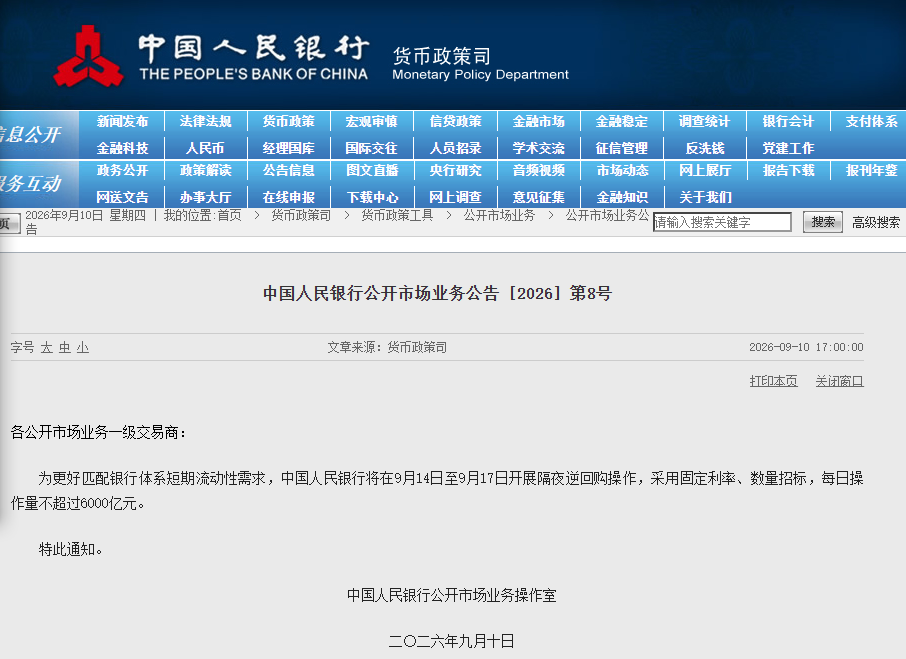
Task: Open the 征信管理 navigation item
Action: 622,148
